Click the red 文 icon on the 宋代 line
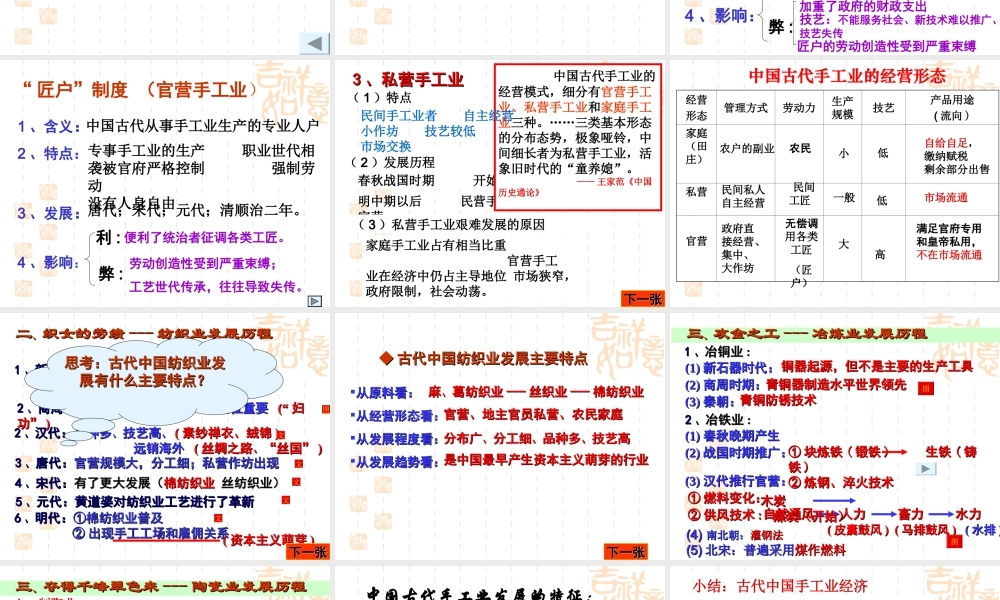The height and width of the screenshot is (600, 1000). [x=296, y=483]
